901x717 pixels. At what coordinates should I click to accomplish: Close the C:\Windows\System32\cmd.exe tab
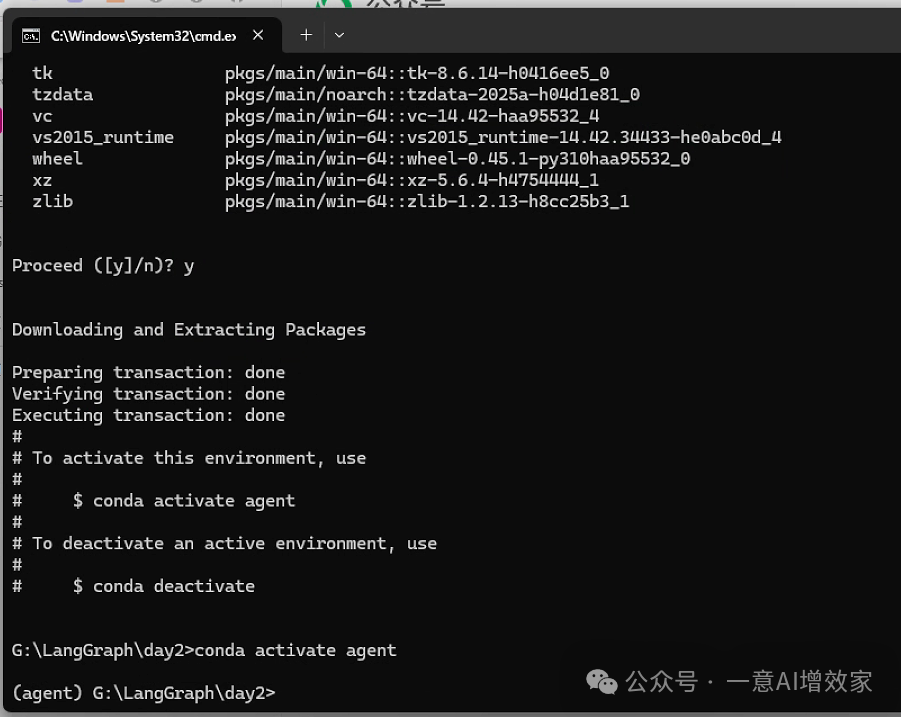pos(257,35)
